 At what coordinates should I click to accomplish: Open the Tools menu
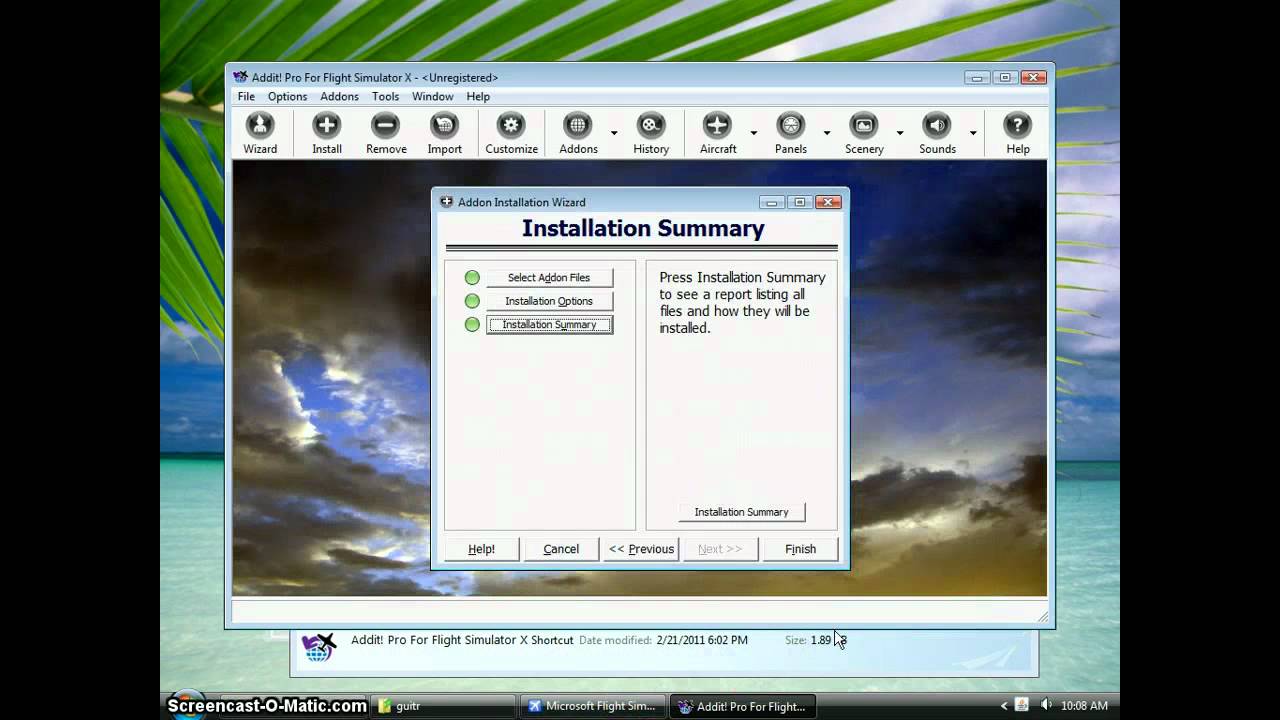coord(385,97)
